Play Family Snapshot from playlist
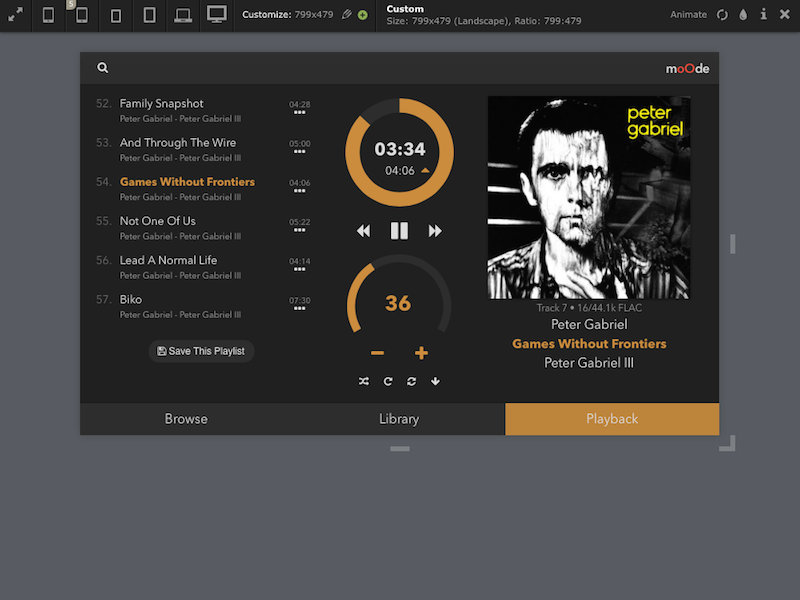The height and width of the screenshot is (600, 800). [161, 104]
